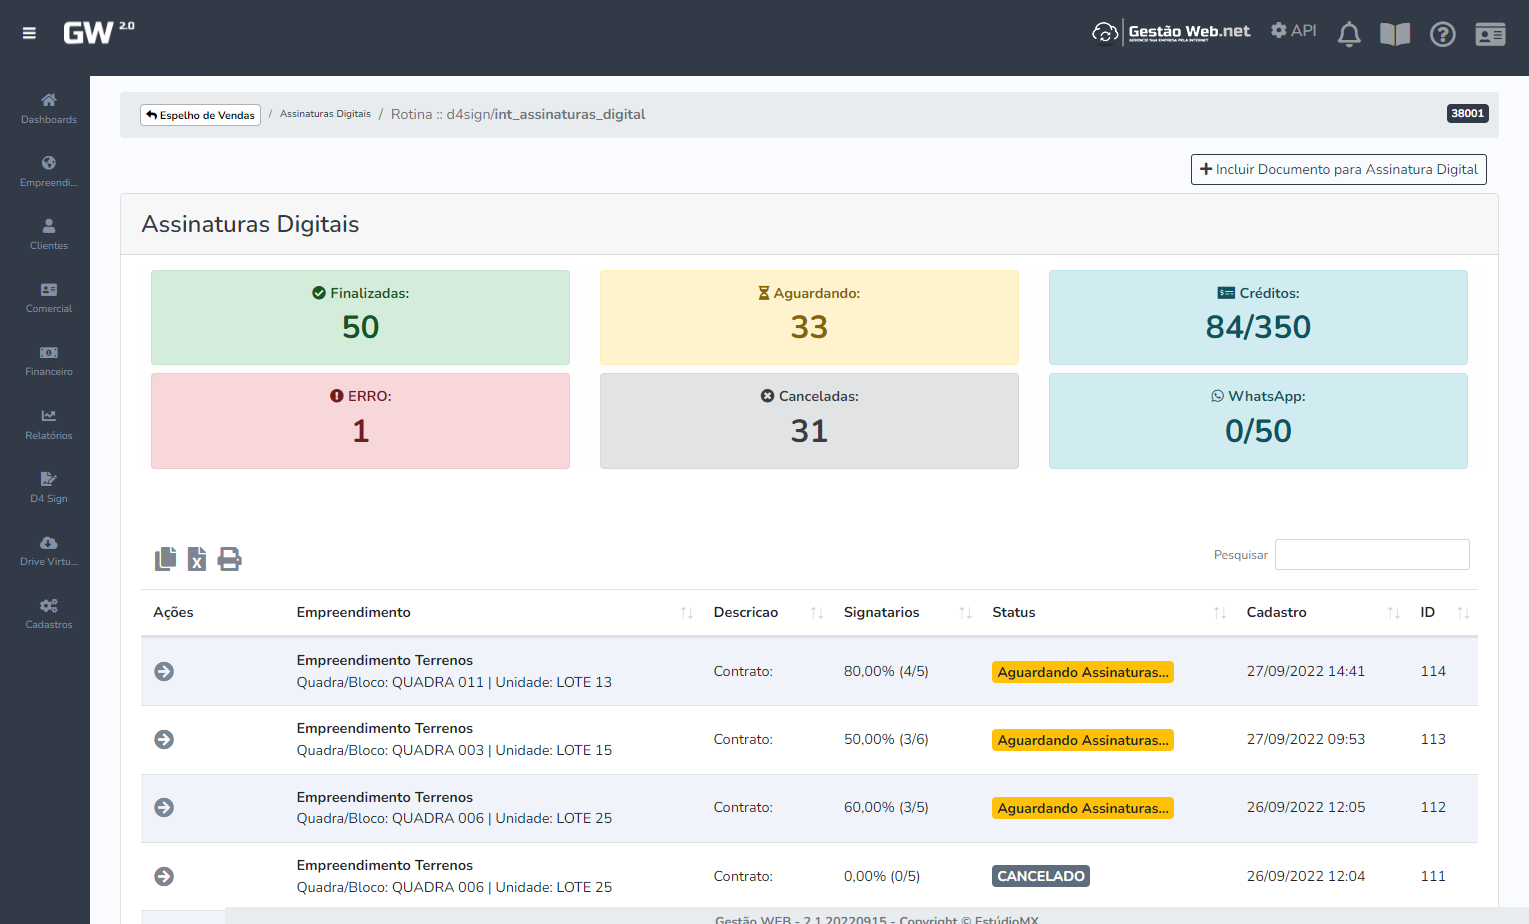The image size is (1529, 924).
Task: Open D4 Sign in sidebar
Action: coord(48,486)
